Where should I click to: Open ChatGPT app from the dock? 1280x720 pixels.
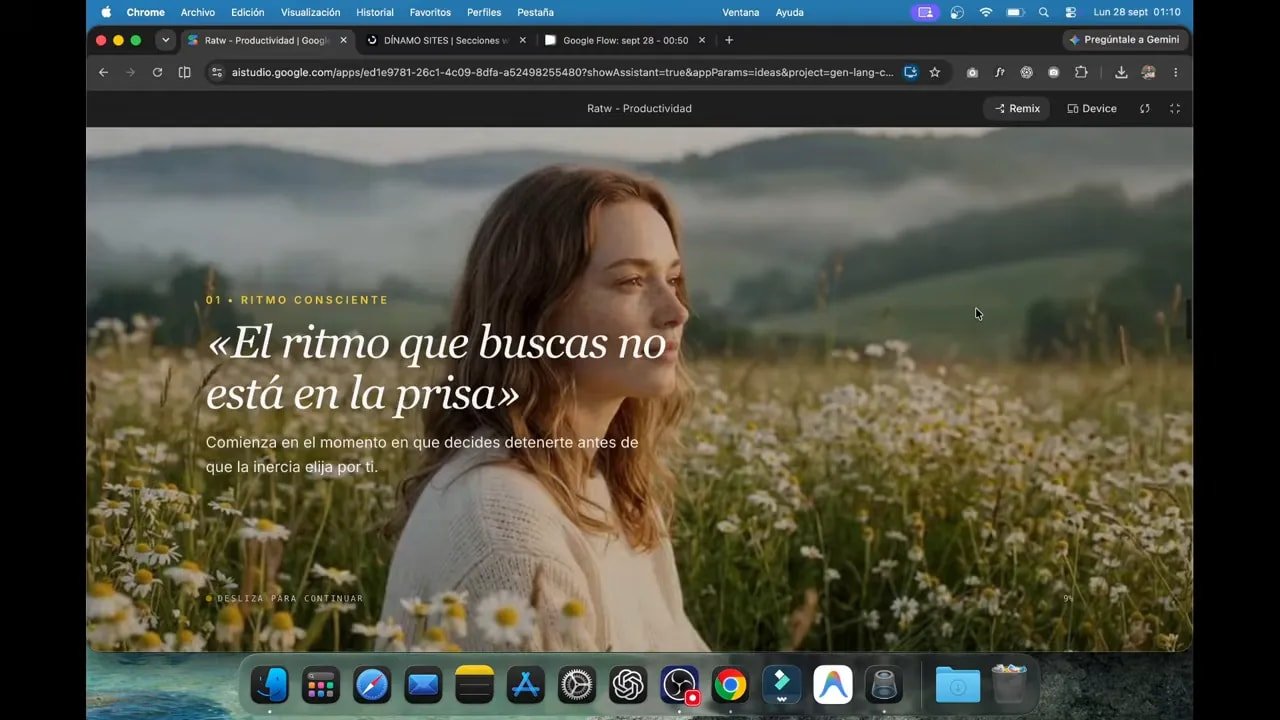(628, 685)
